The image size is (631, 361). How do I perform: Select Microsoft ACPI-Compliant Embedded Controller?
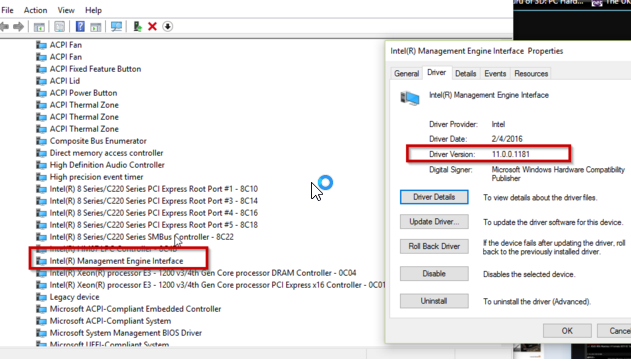tap(128, 309)
